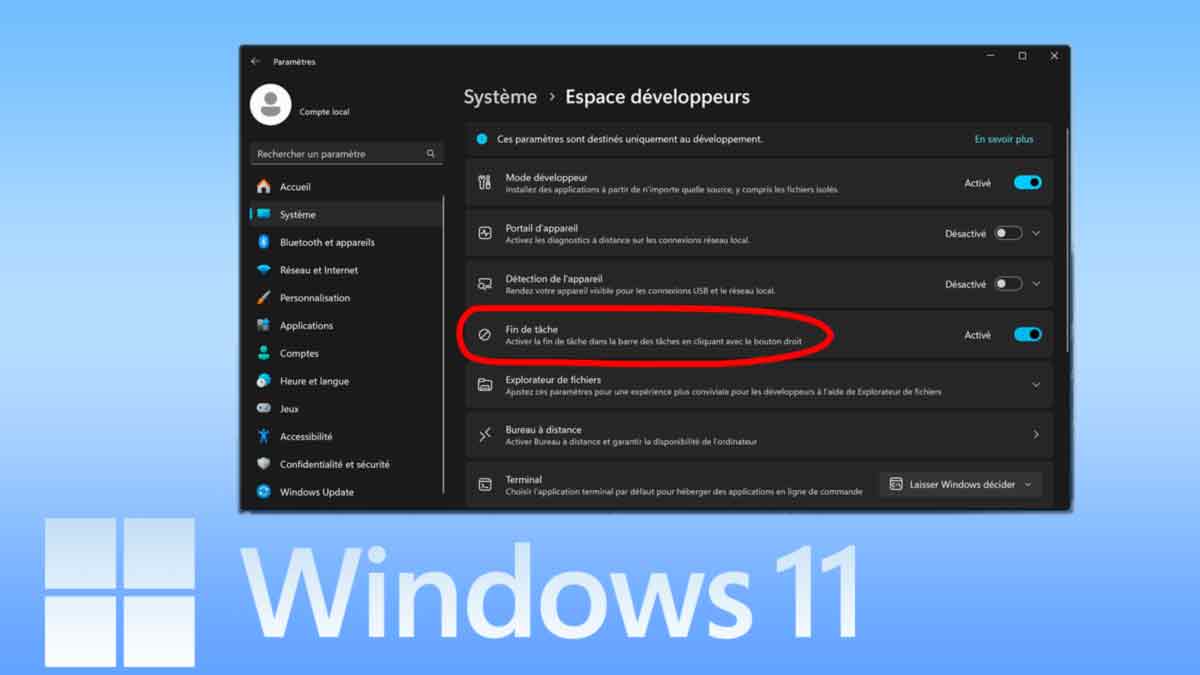
Task: Go back to Système breadcrumb
Action: click(500, 97)
